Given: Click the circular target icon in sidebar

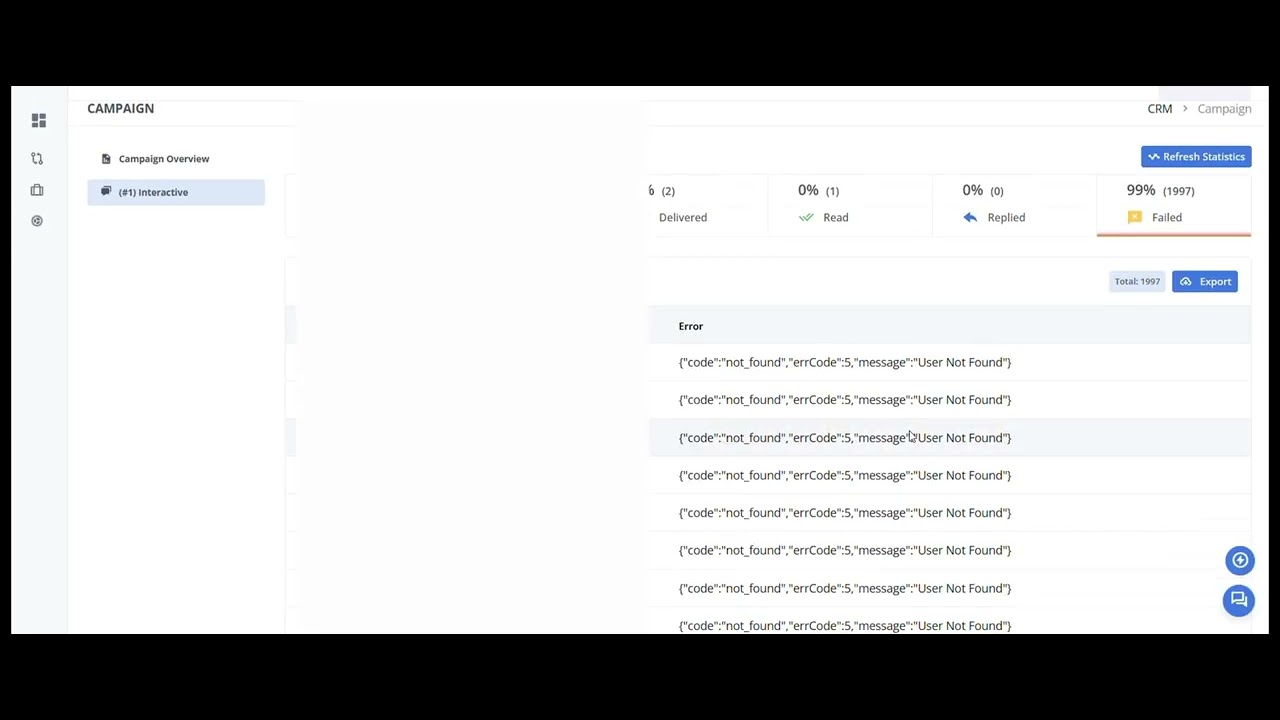Looking at the screenshot, I should 37,221.
